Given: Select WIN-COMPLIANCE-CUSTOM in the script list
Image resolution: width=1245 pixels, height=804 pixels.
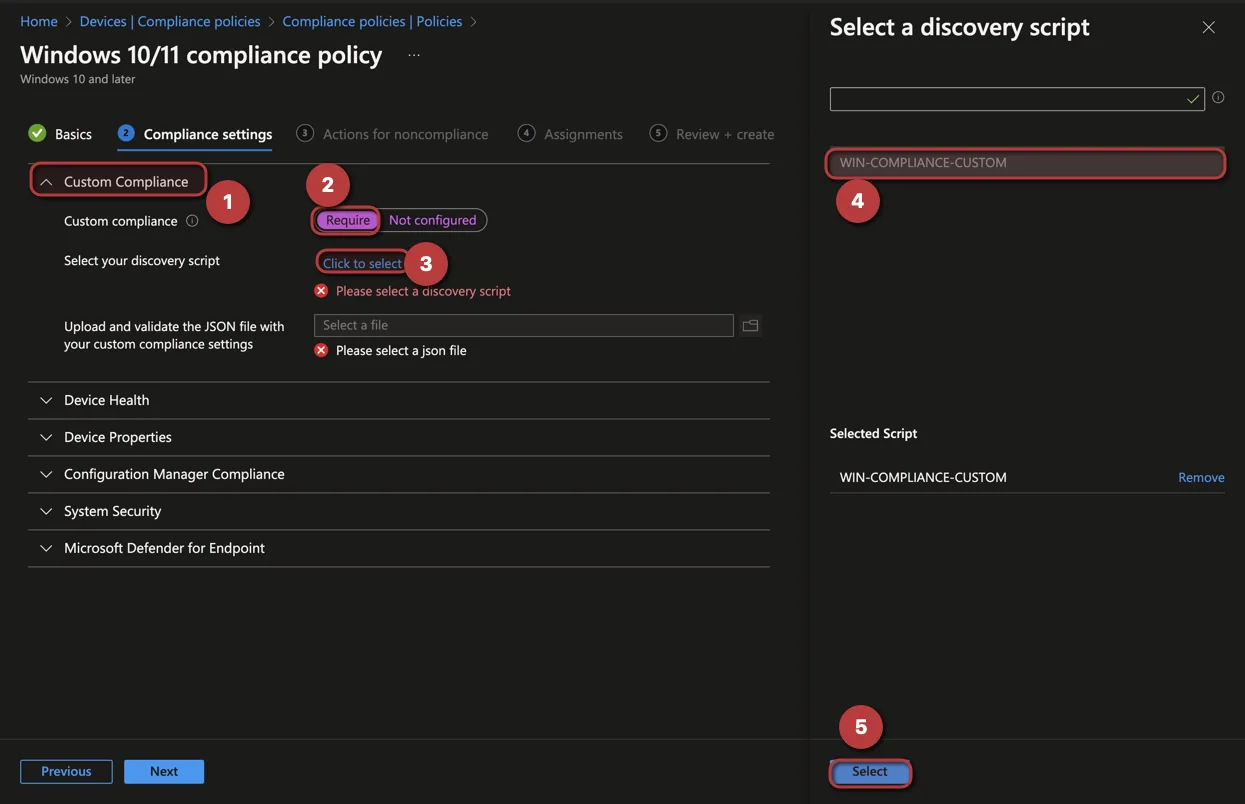Looking at the screenshot, I should click(1026, 162).
